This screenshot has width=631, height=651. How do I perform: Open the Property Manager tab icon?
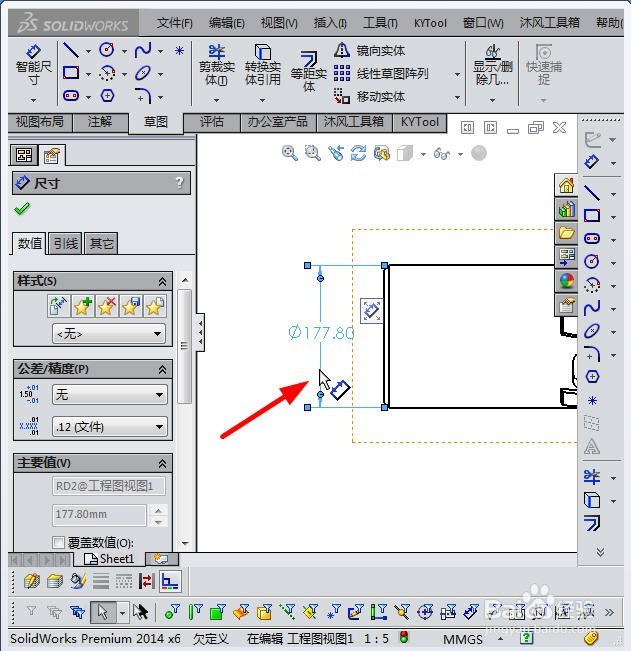click(51, 156)
